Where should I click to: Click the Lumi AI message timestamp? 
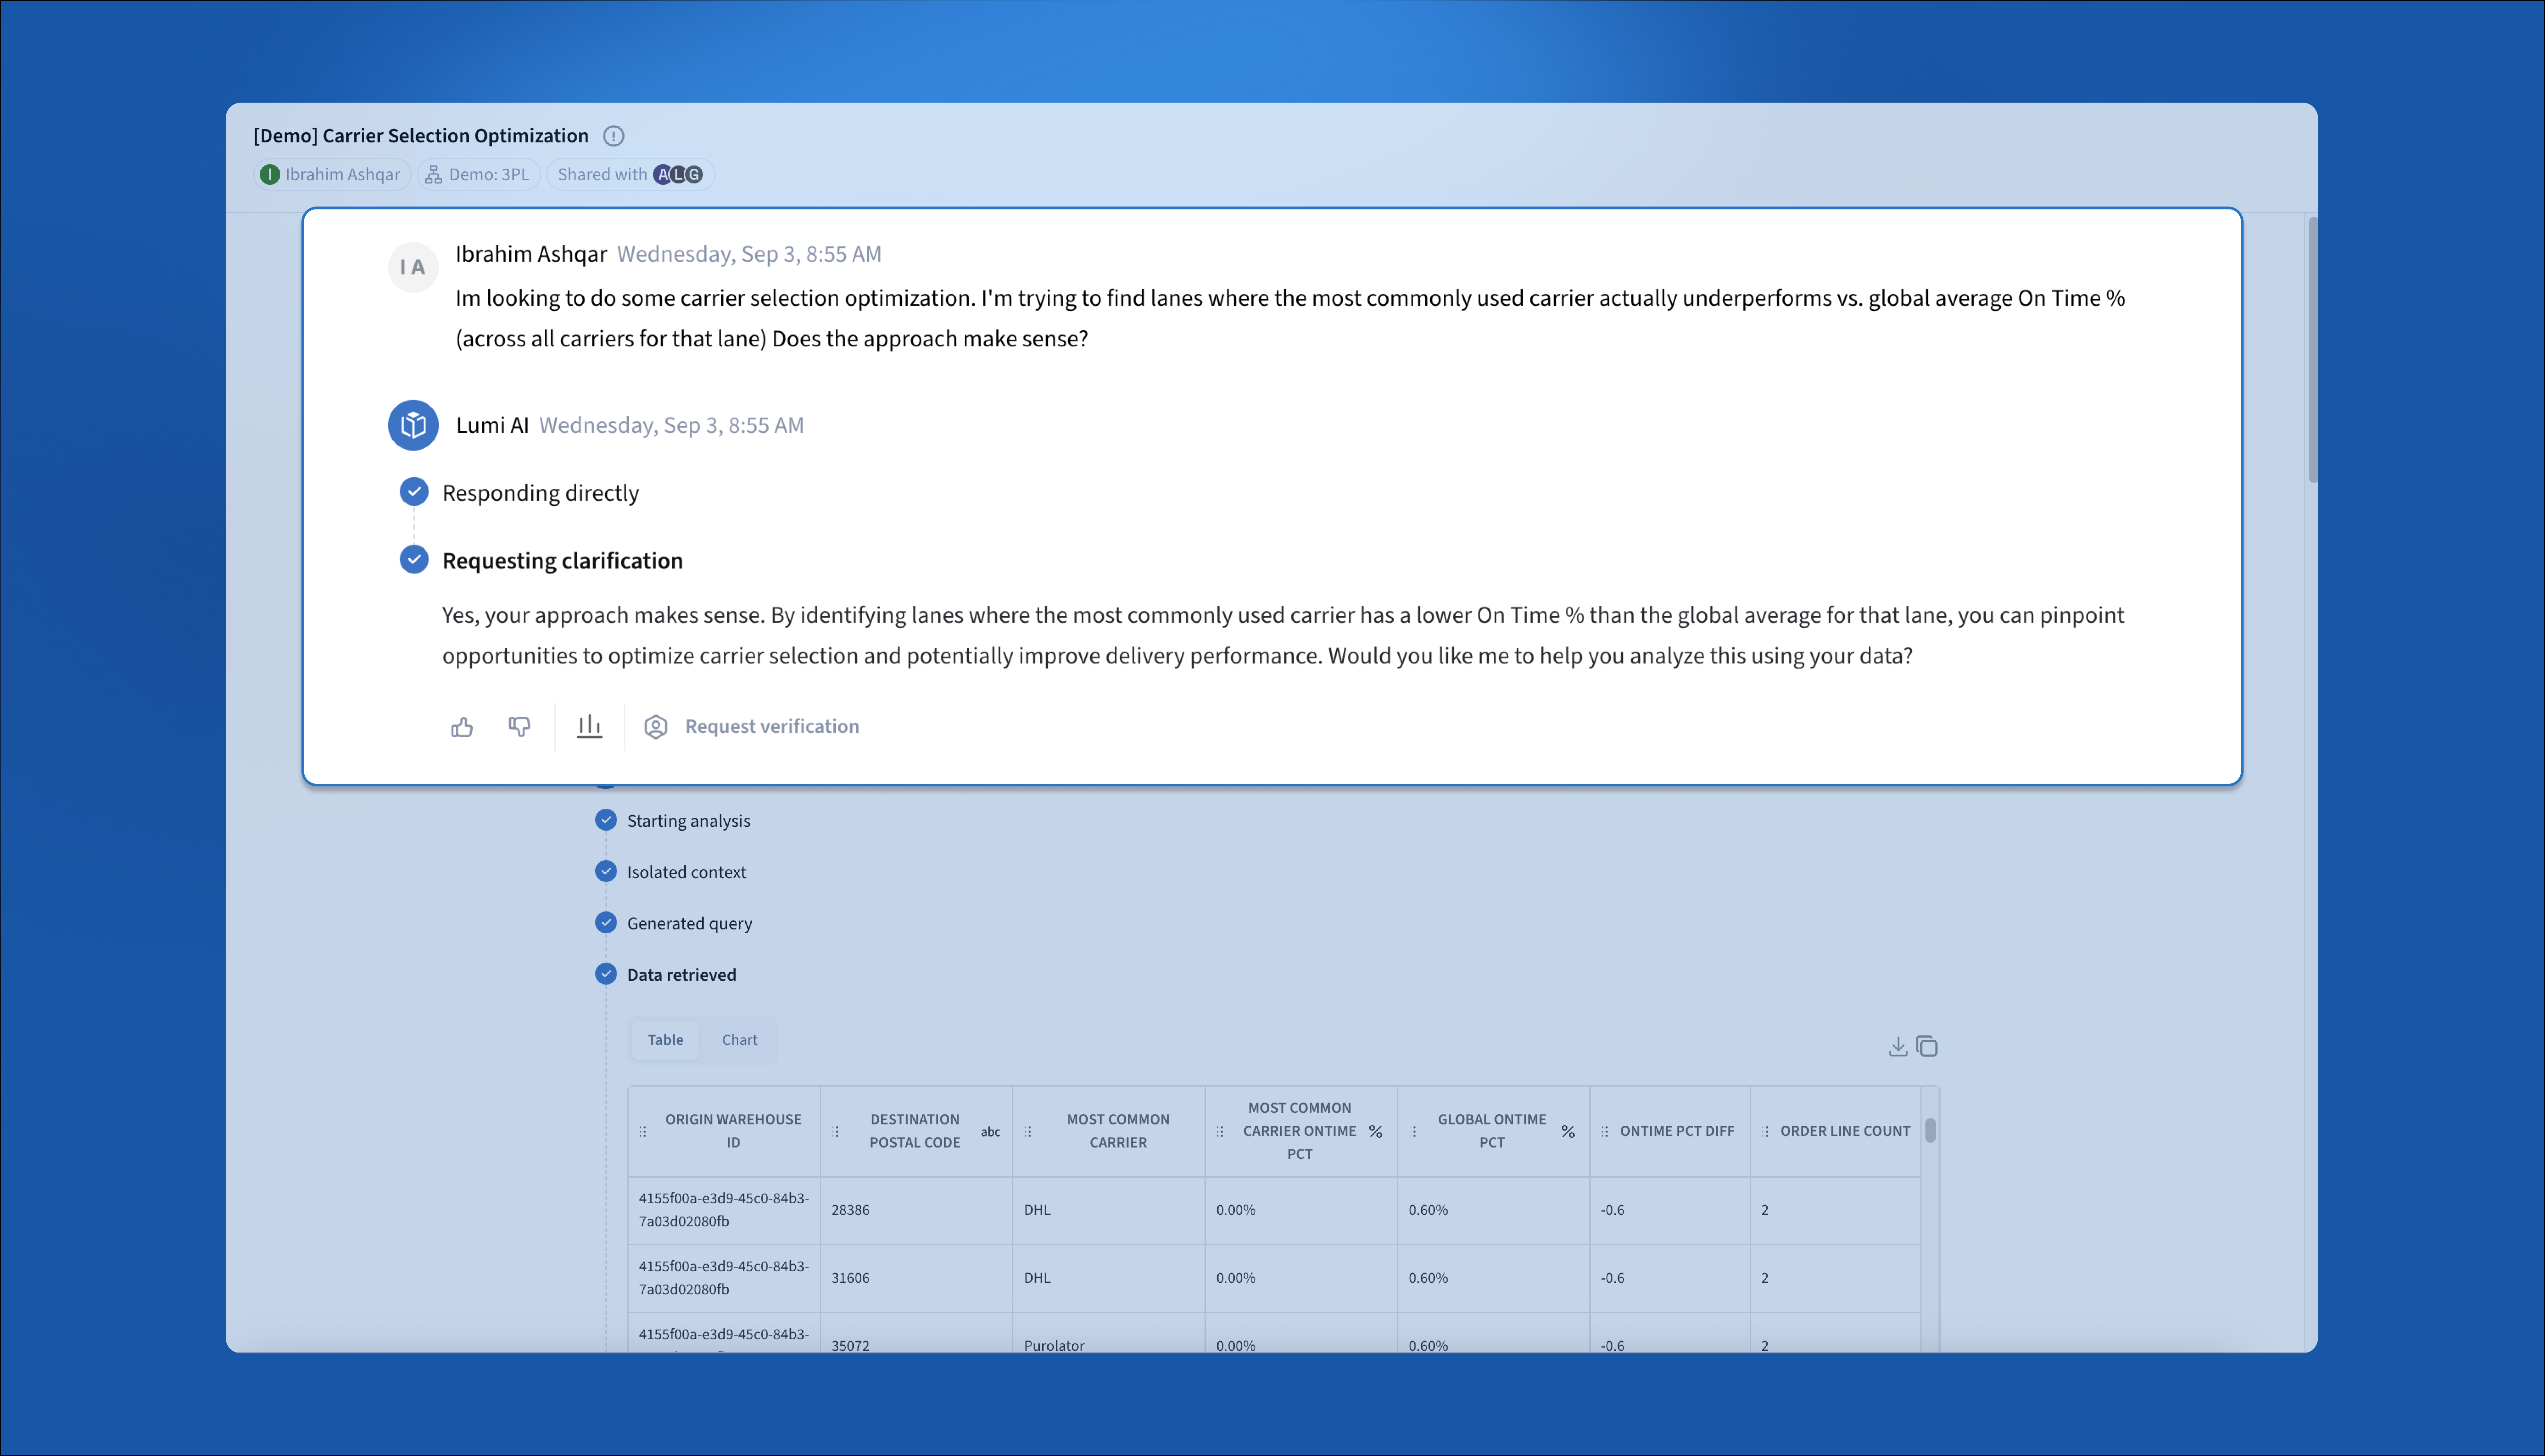pos(671,426)
